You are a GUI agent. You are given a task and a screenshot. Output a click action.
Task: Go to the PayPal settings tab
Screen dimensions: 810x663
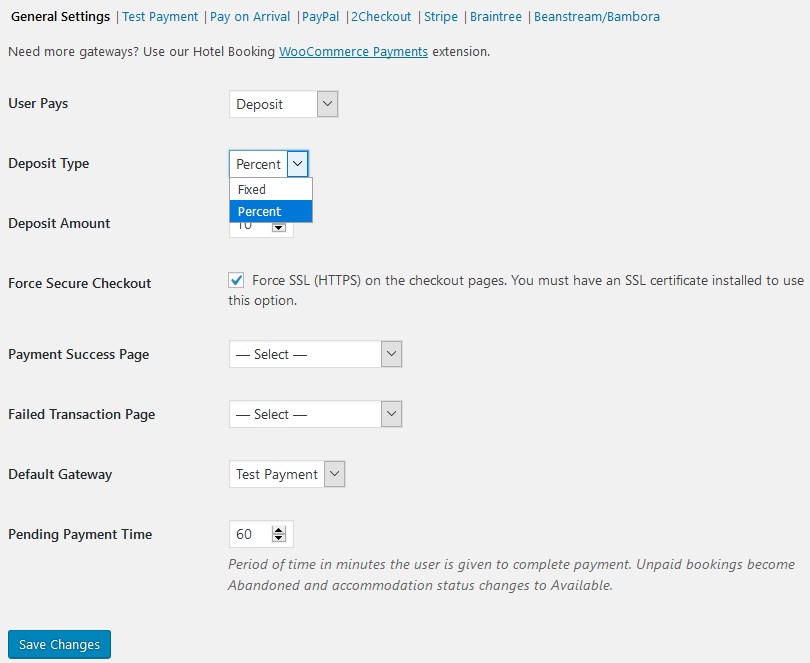coord(320,17)
